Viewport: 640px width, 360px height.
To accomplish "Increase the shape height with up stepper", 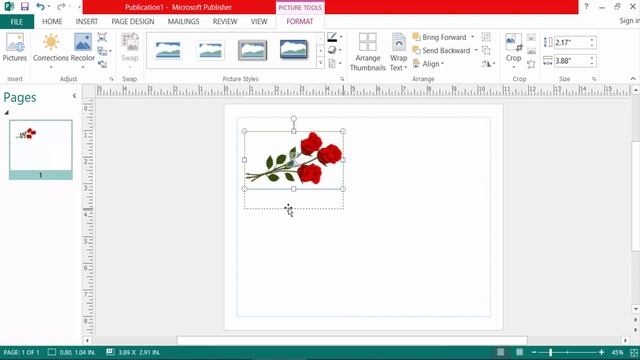I will click(592, 40).
